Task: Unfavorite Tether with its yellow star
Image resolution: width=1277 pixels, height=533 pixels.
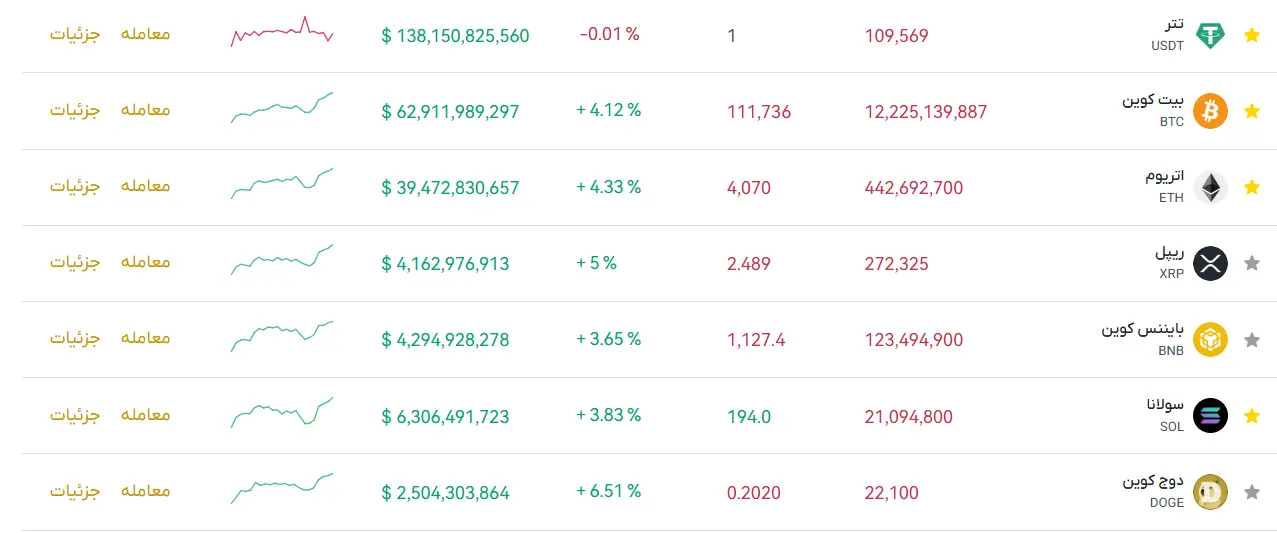Action: click(x=1251, y=35)
